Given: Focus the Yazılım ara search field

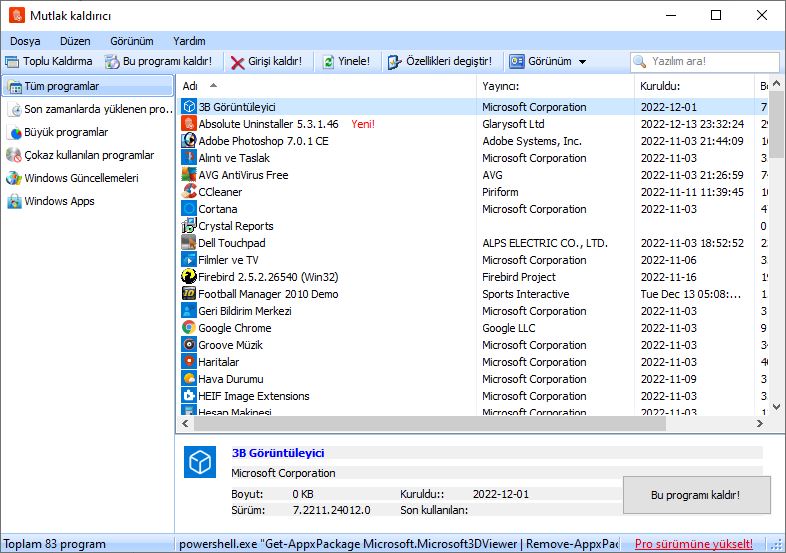Looking at the screenshot, I should tap(704, 61).
